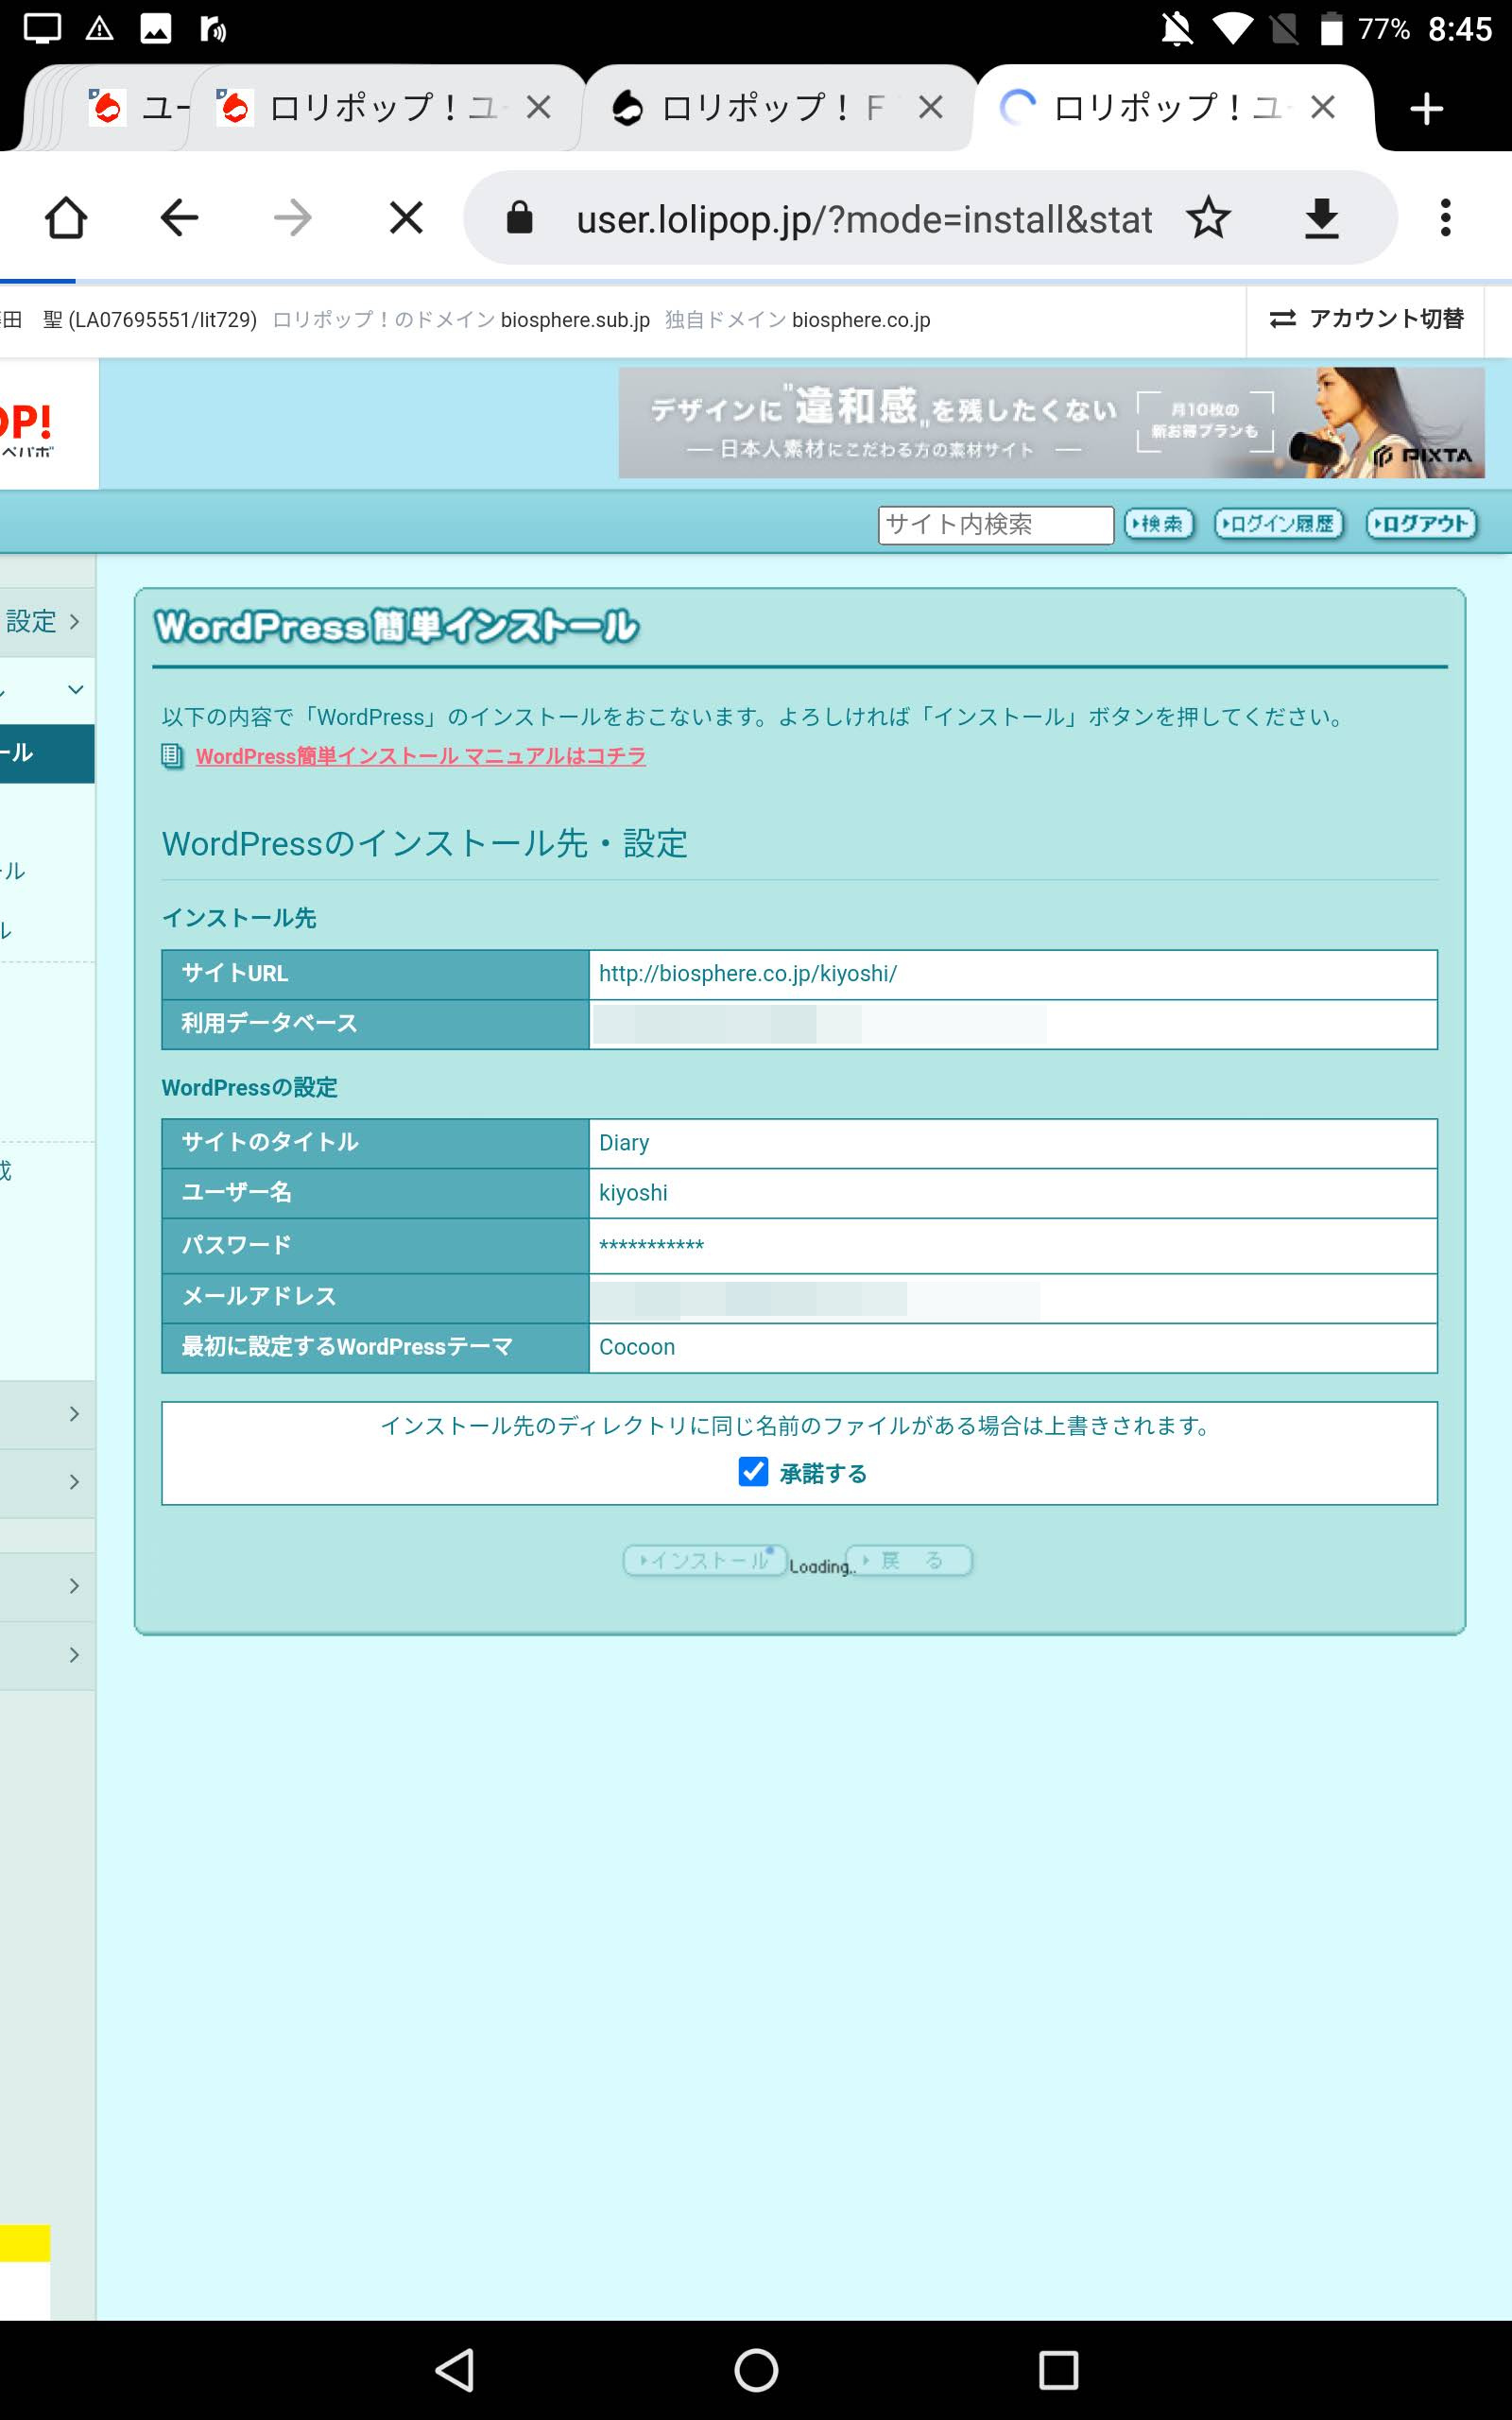
Task: Expand the 設定 sidebar menu item
Action: point(44,621)
